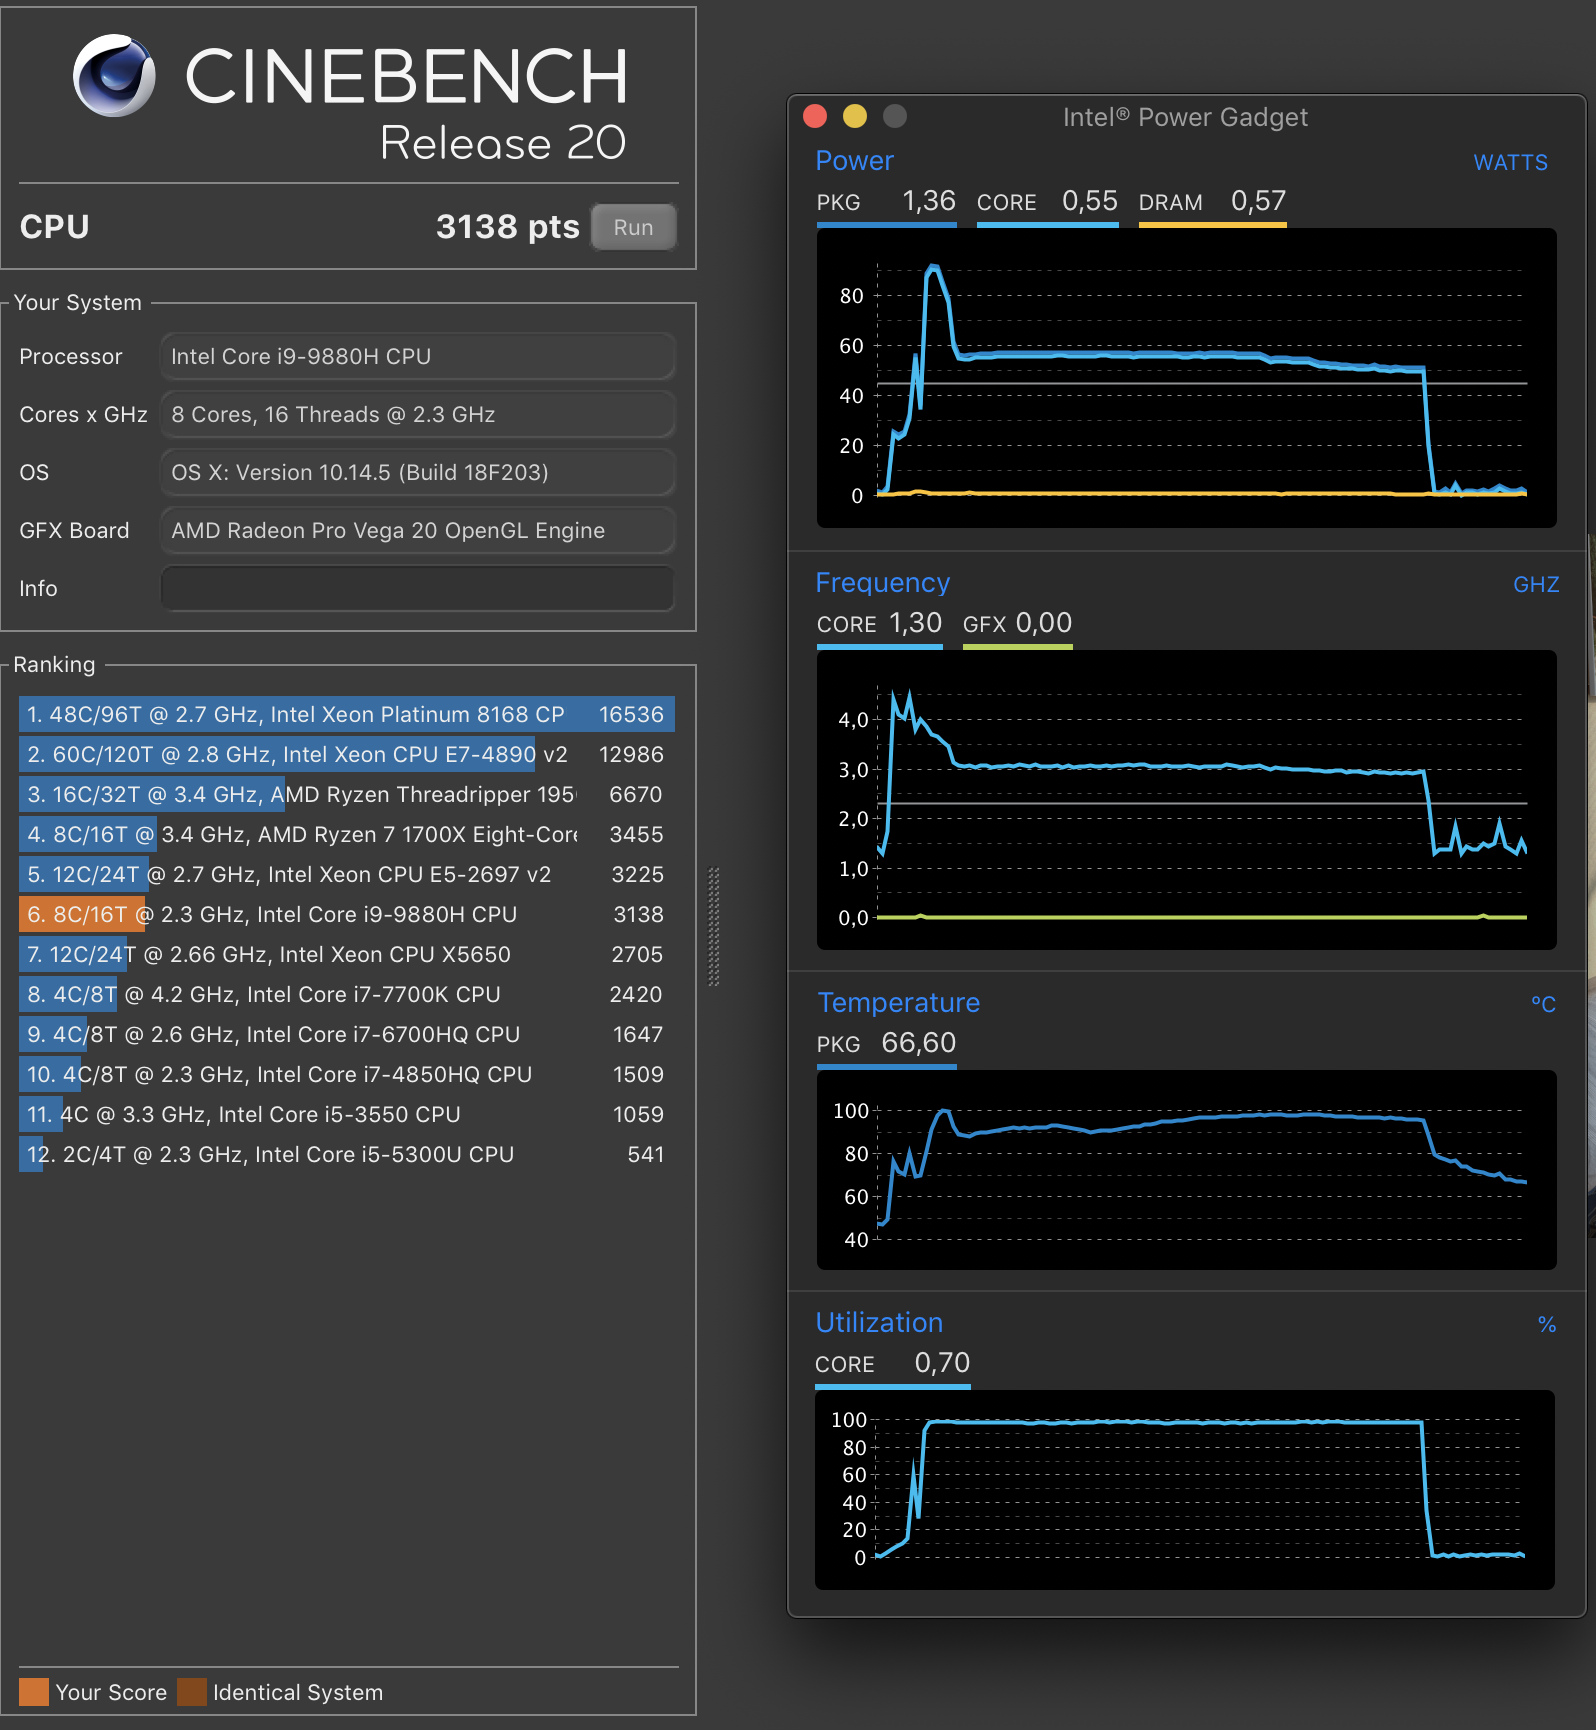The image size is (1596, 1730).
Task: Click the Temperature graph in Power Gadget
Action: 1187,1170
